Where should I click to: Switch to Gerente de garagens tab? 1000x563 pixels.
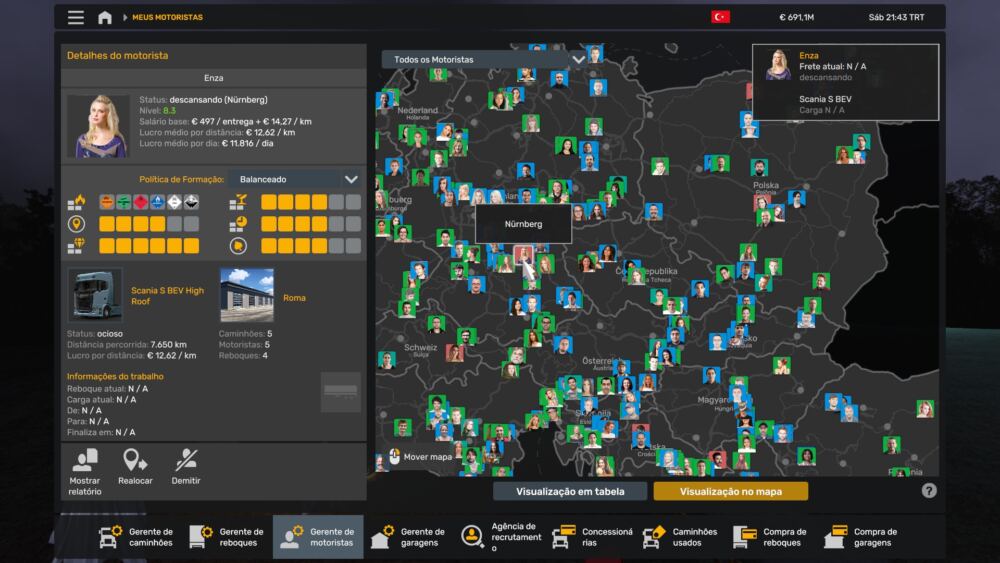(x=410, y=537)
